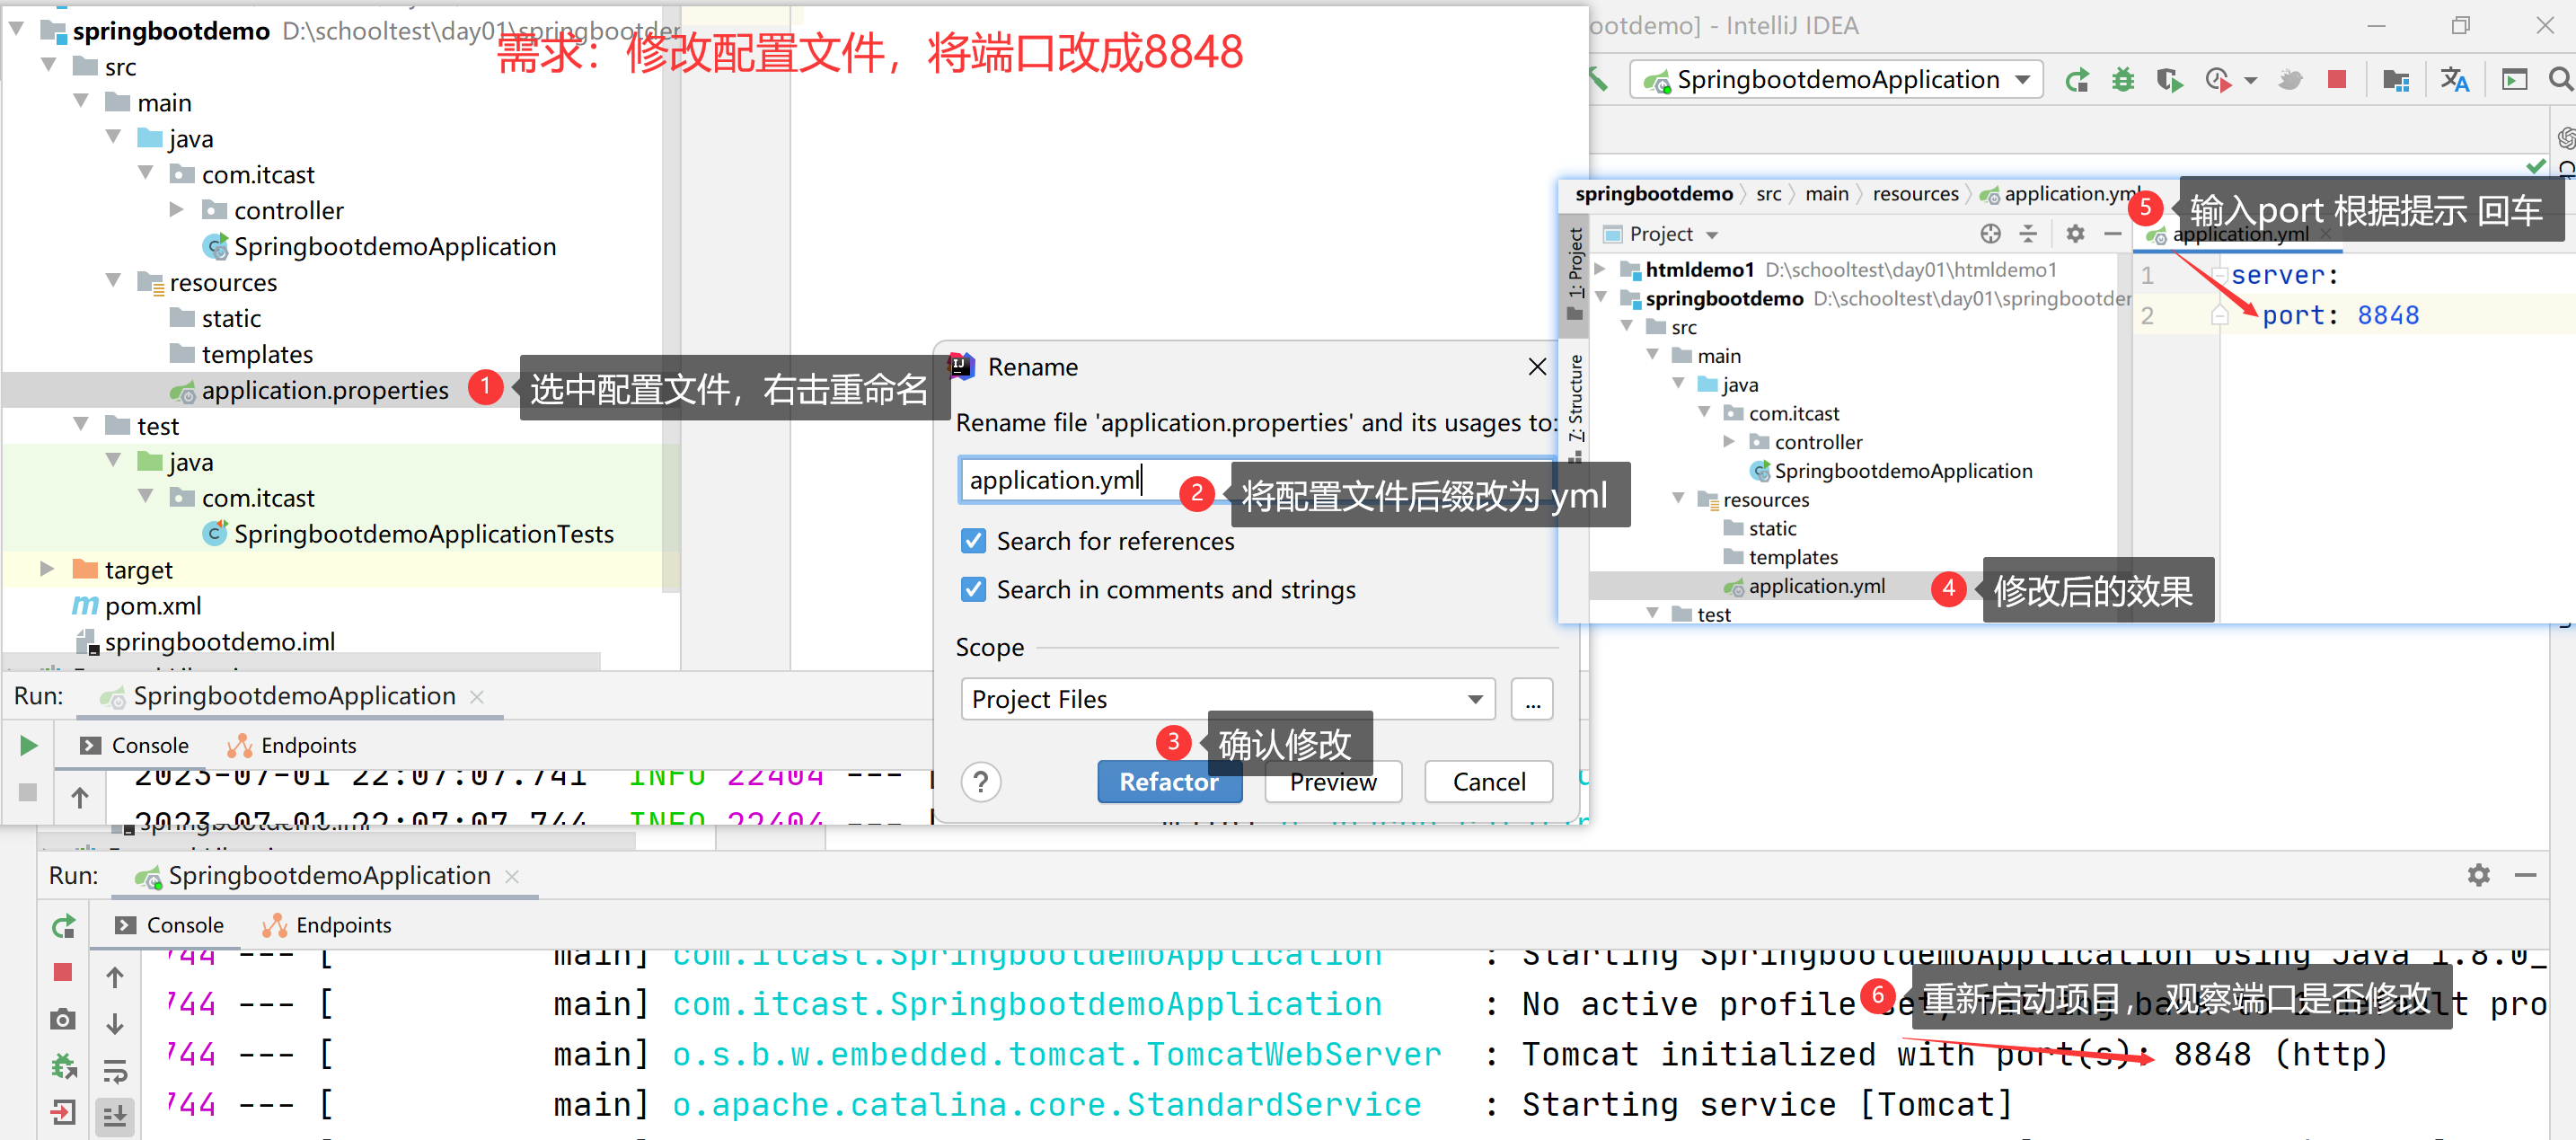The height and width of the screenshot is (1140, 2576).
Task: Select opened file using the crosshair icon
Action: click(1990, 234)
